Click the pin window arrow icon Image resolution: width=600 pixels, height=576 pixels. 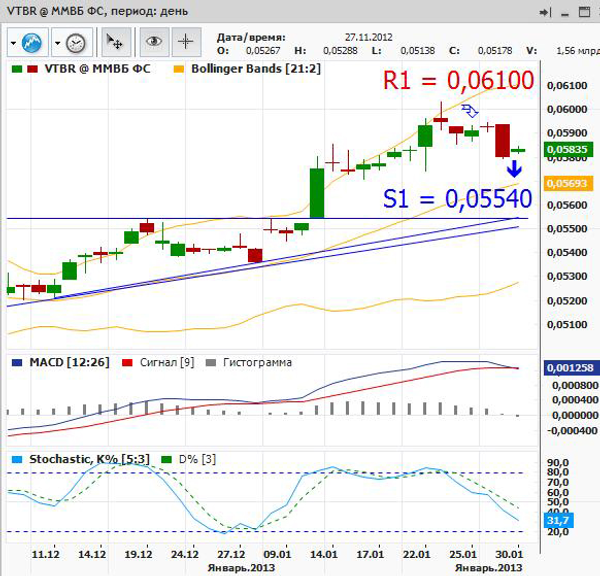(x=545, y=13)
